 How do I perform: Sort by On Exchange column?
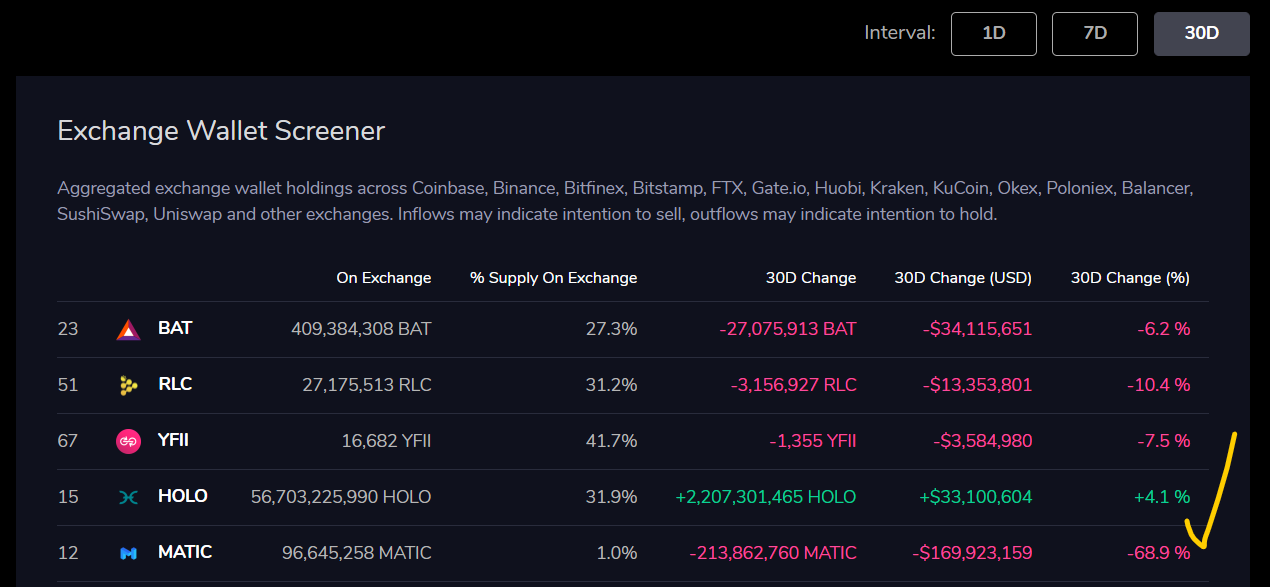tap(384, 278)
